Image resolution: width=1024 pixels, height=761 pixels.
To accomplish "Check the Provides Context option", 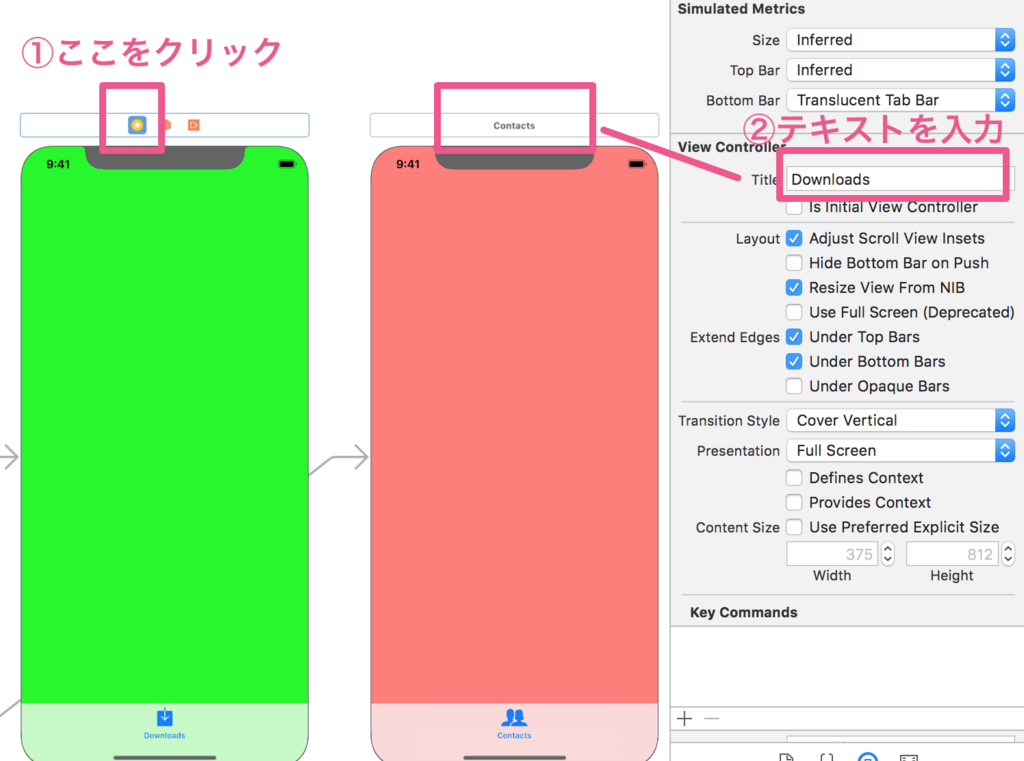I will pyautogui.click(x=794, y=502).
